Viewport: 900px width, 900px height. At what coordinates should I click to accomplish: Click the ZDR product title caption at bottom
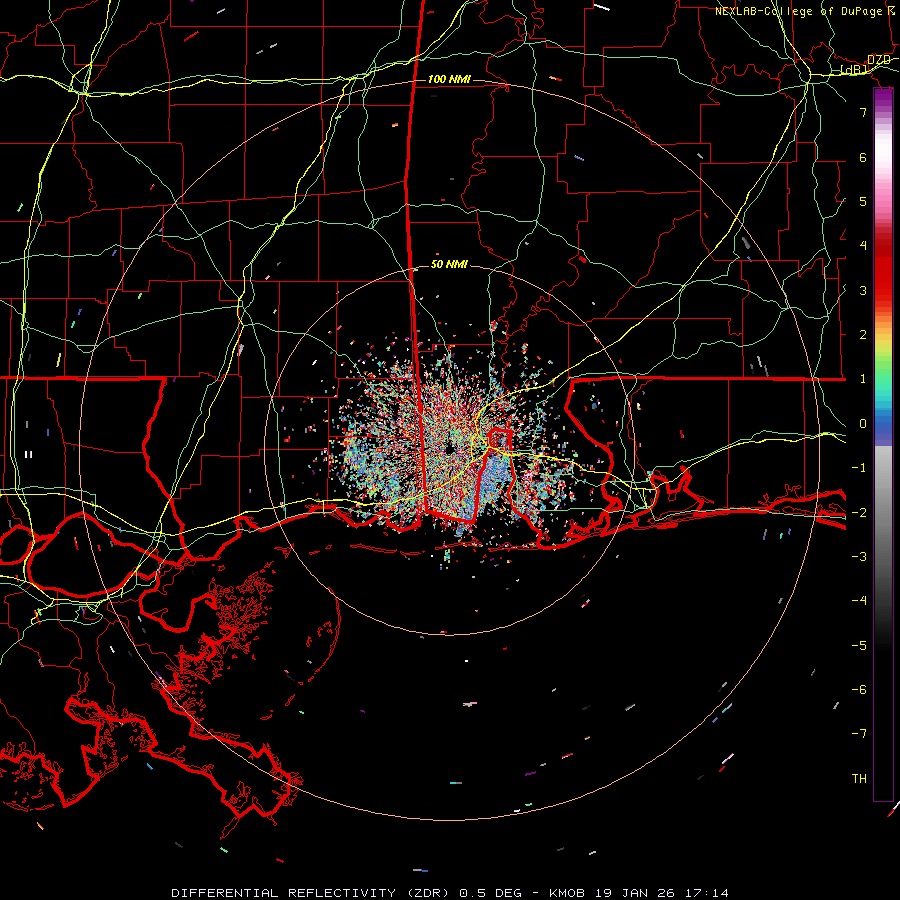450,893
